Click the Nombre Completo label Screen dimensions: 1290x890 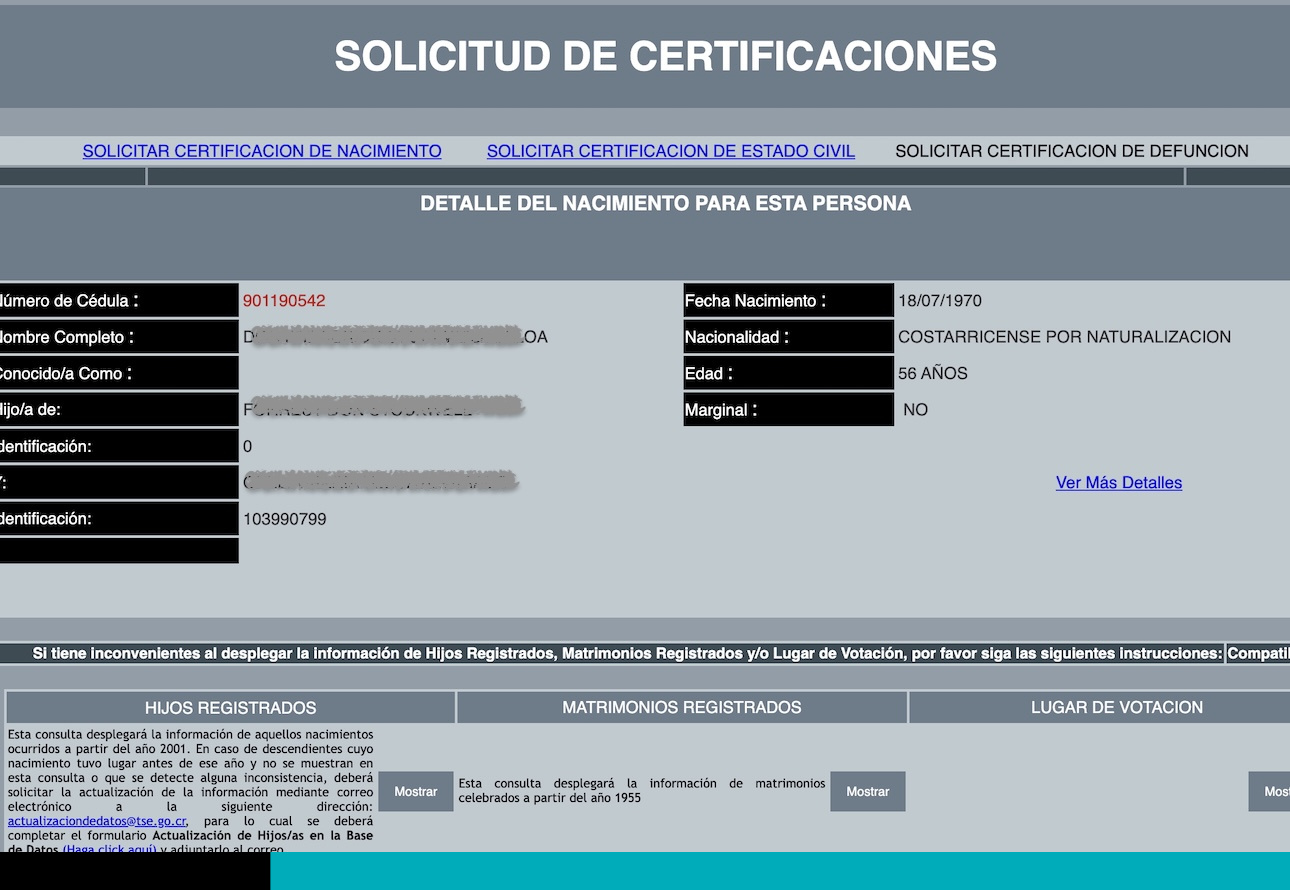pyautogui.click(x=119, y=337)
